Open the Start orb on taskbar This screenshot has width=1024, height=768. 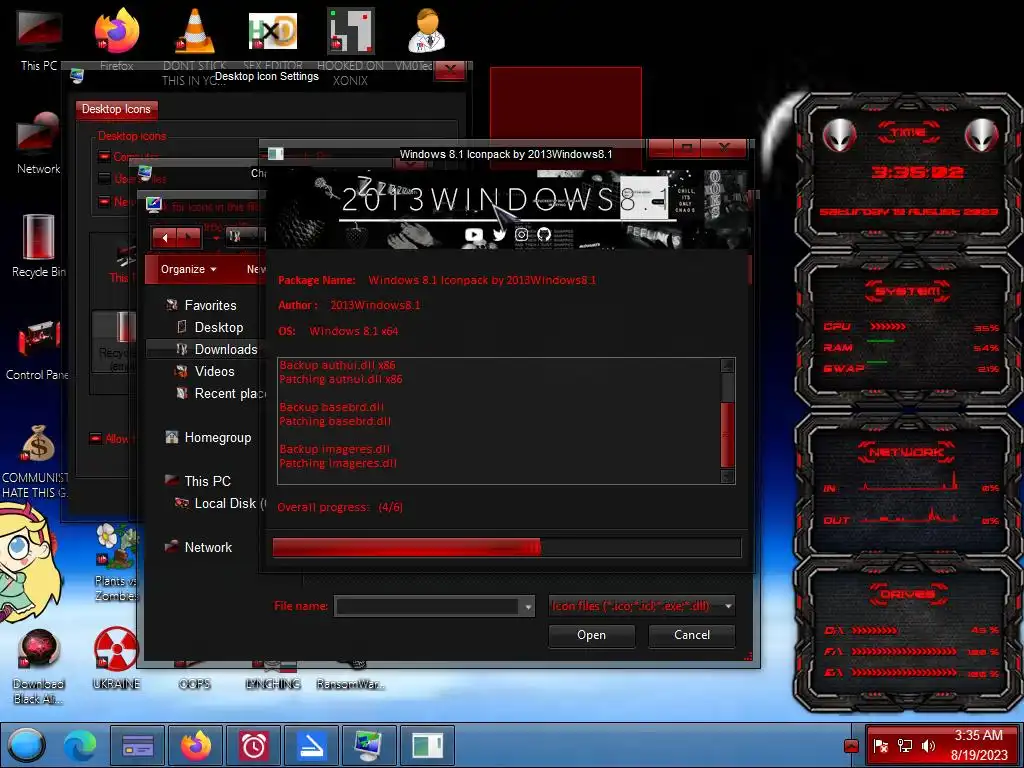coord(26,745)
